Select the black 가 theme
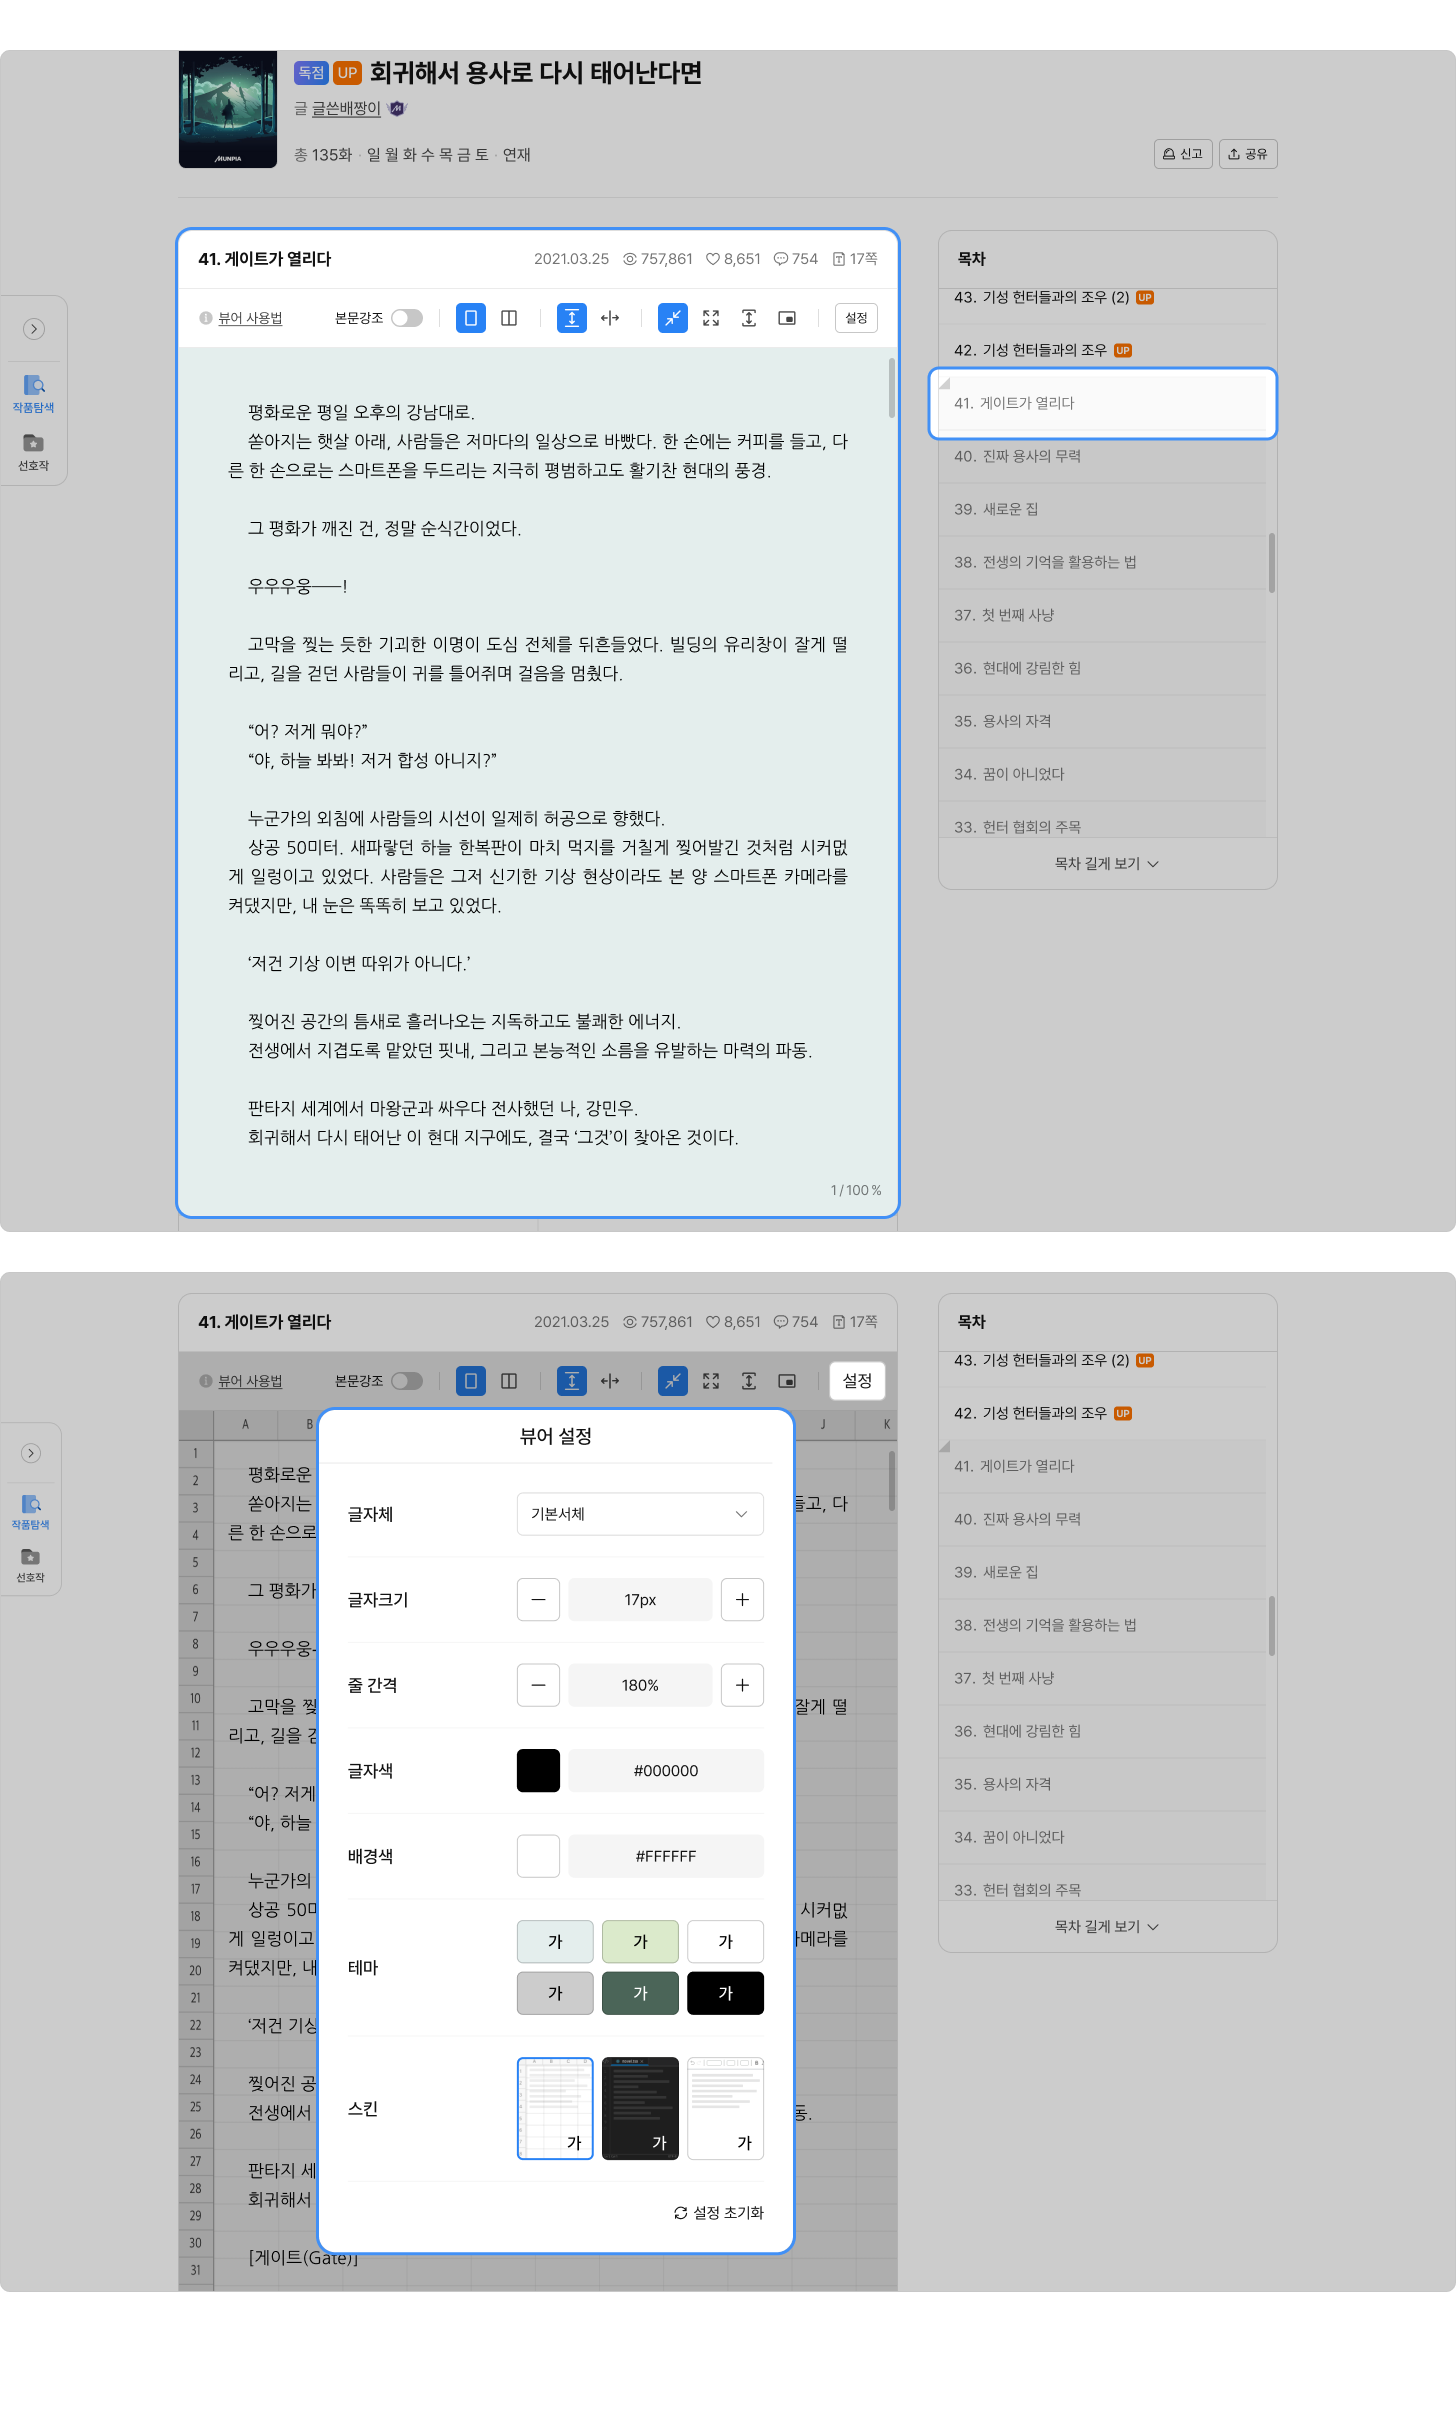 (x=726, y=1993)
